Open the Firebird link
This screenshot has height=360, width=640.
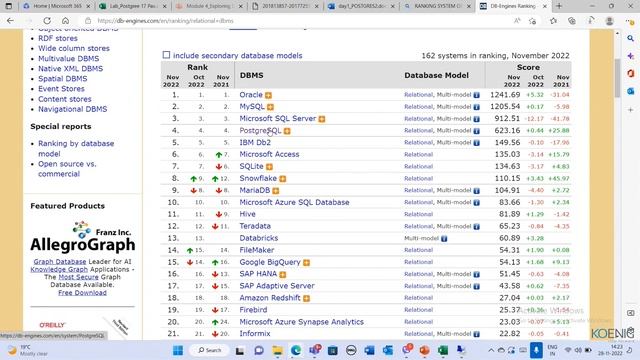[253, 310]
